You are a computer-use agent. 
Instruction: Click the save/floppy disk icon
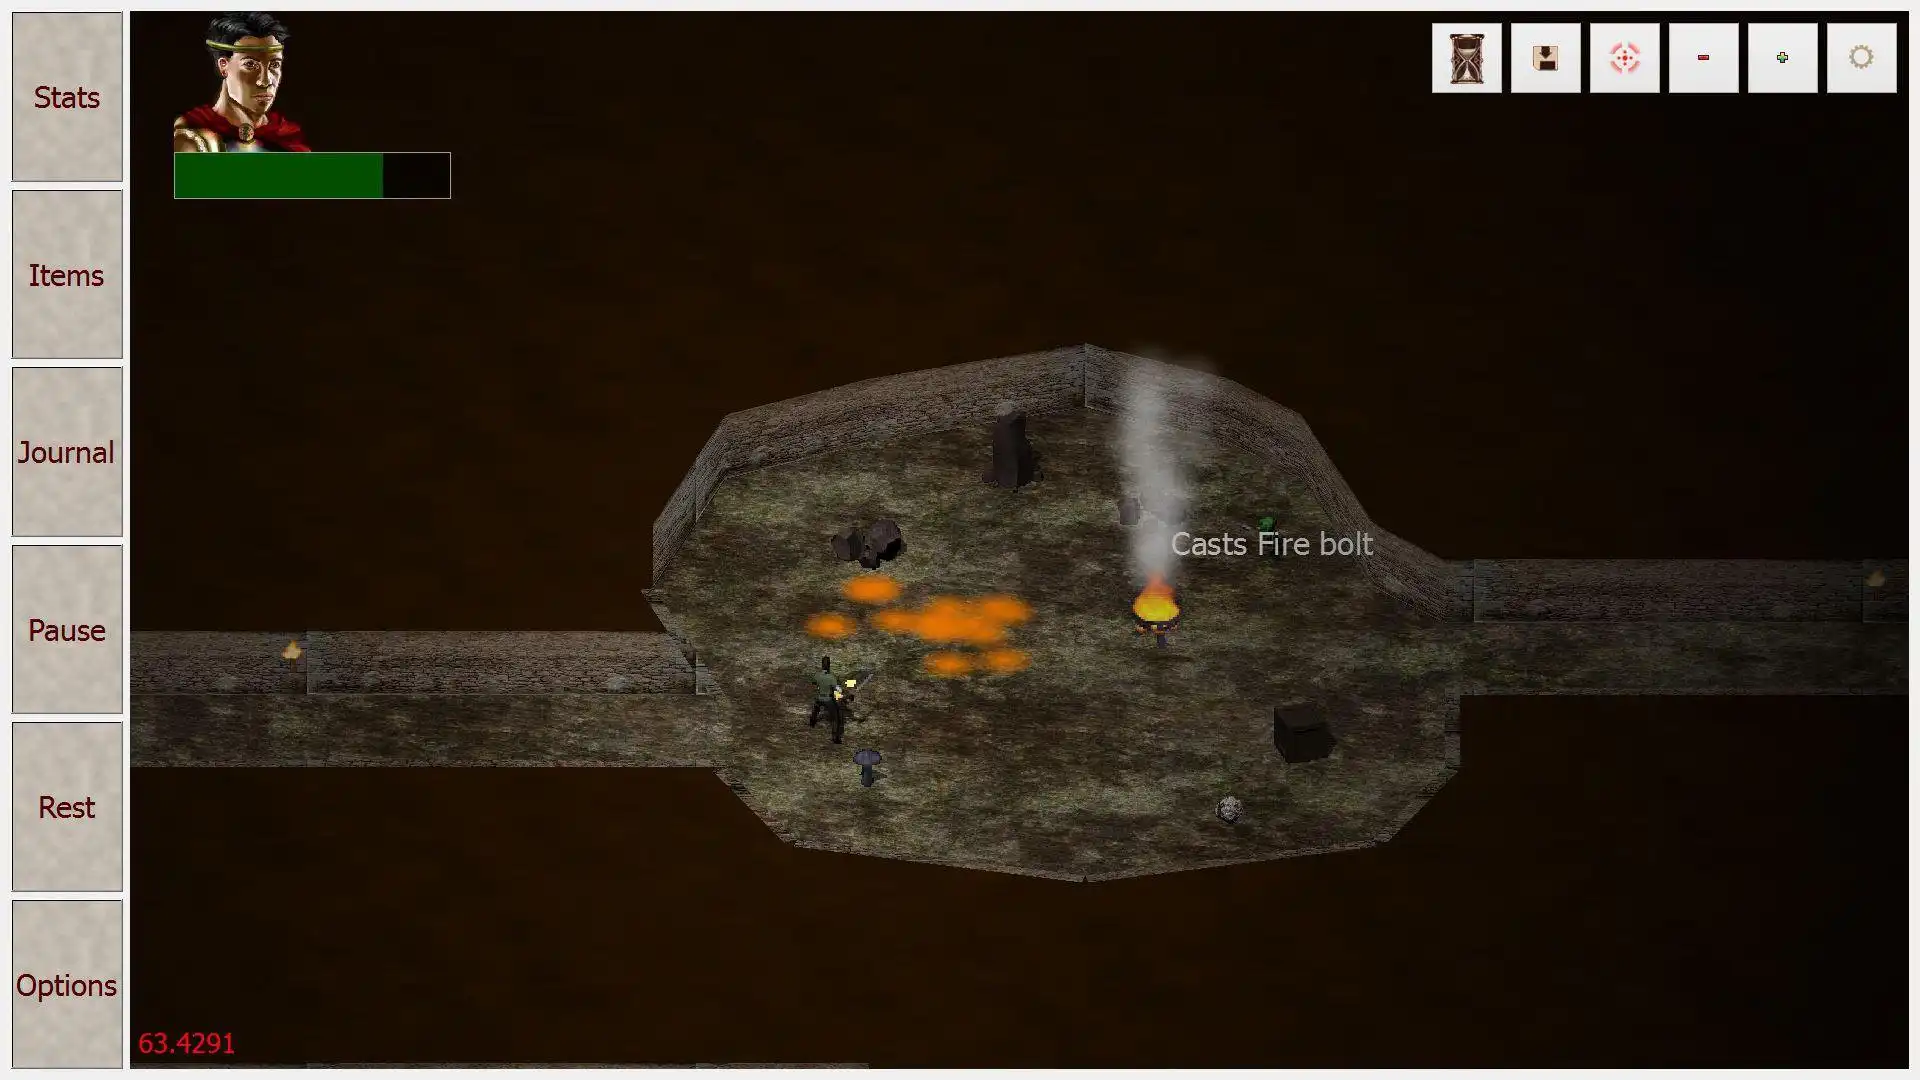[x=1544, y=57]
